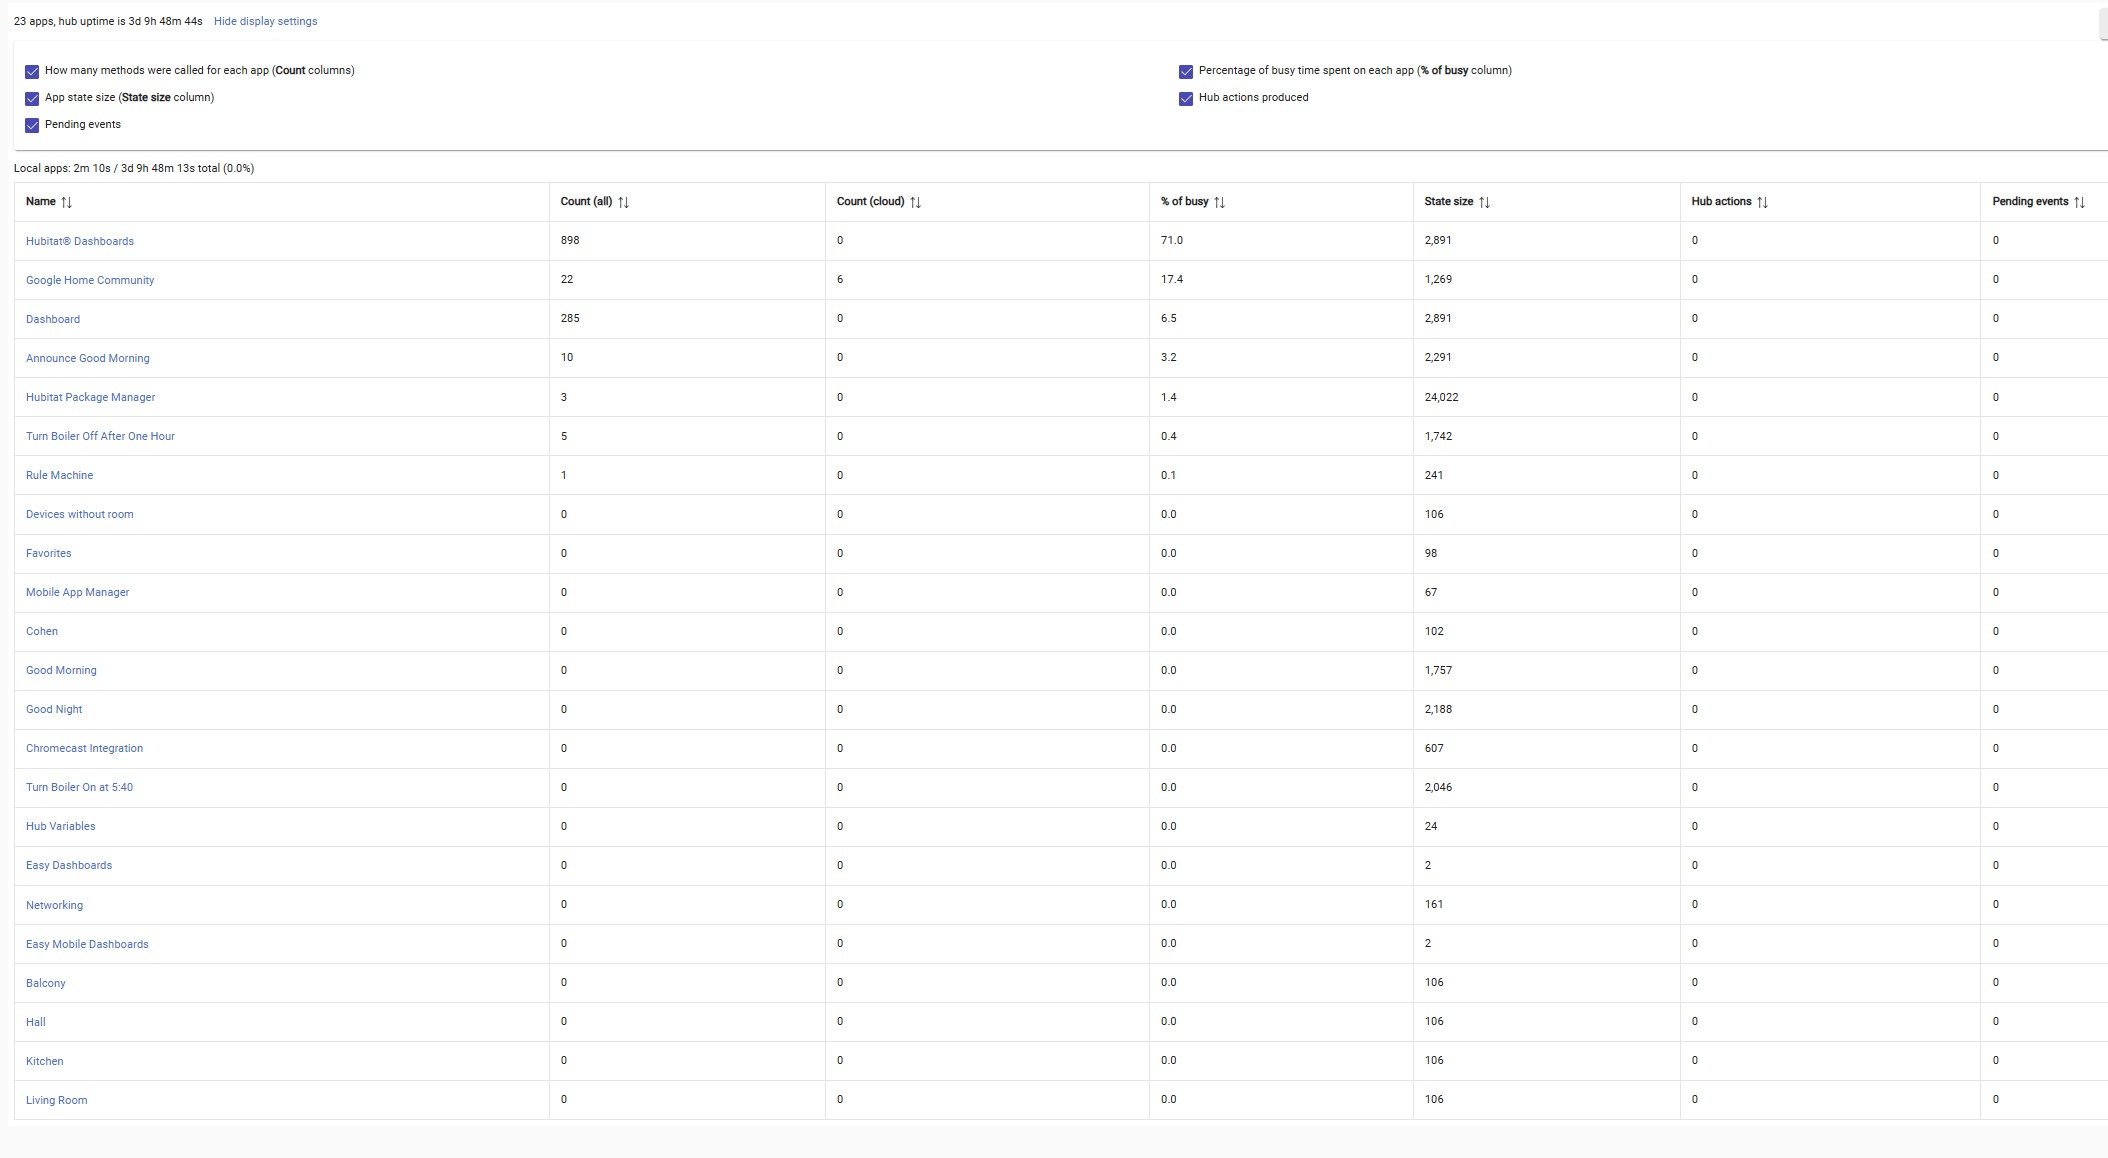
Task: Sort by Hub actions arrows icon
Action: [1762, 202]
